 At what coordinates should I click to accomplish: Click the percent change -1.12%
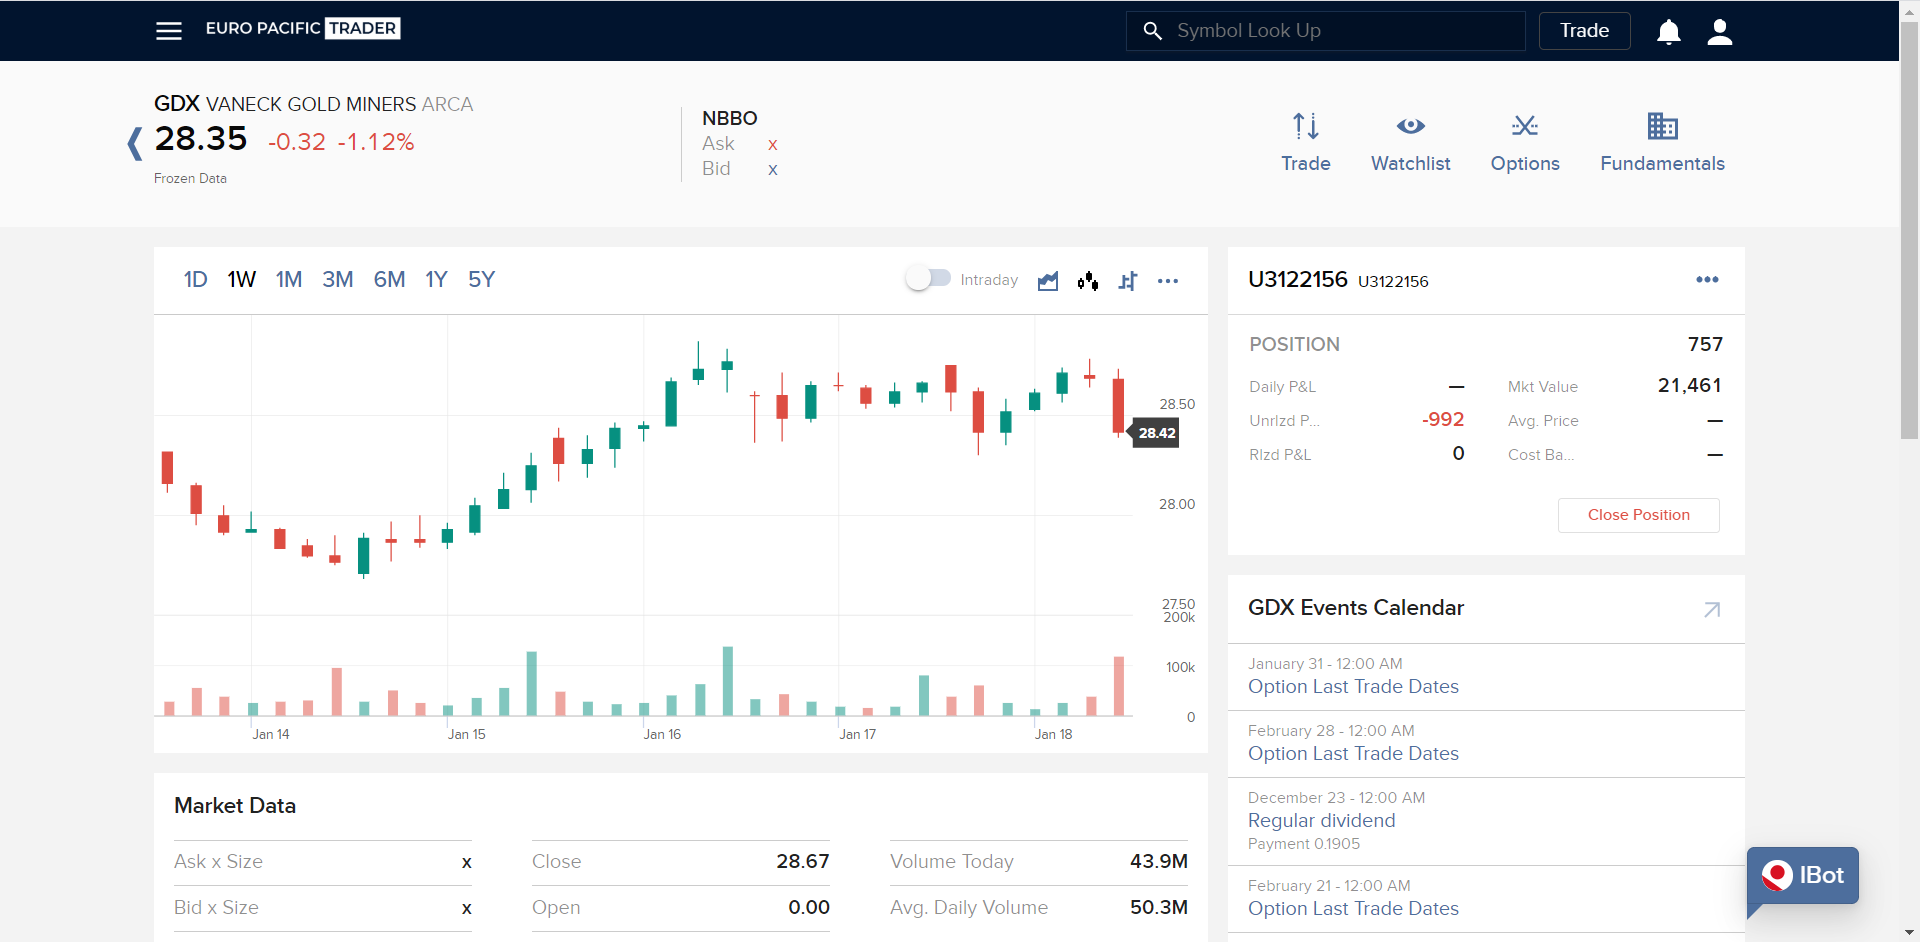[x=376, y=142]
